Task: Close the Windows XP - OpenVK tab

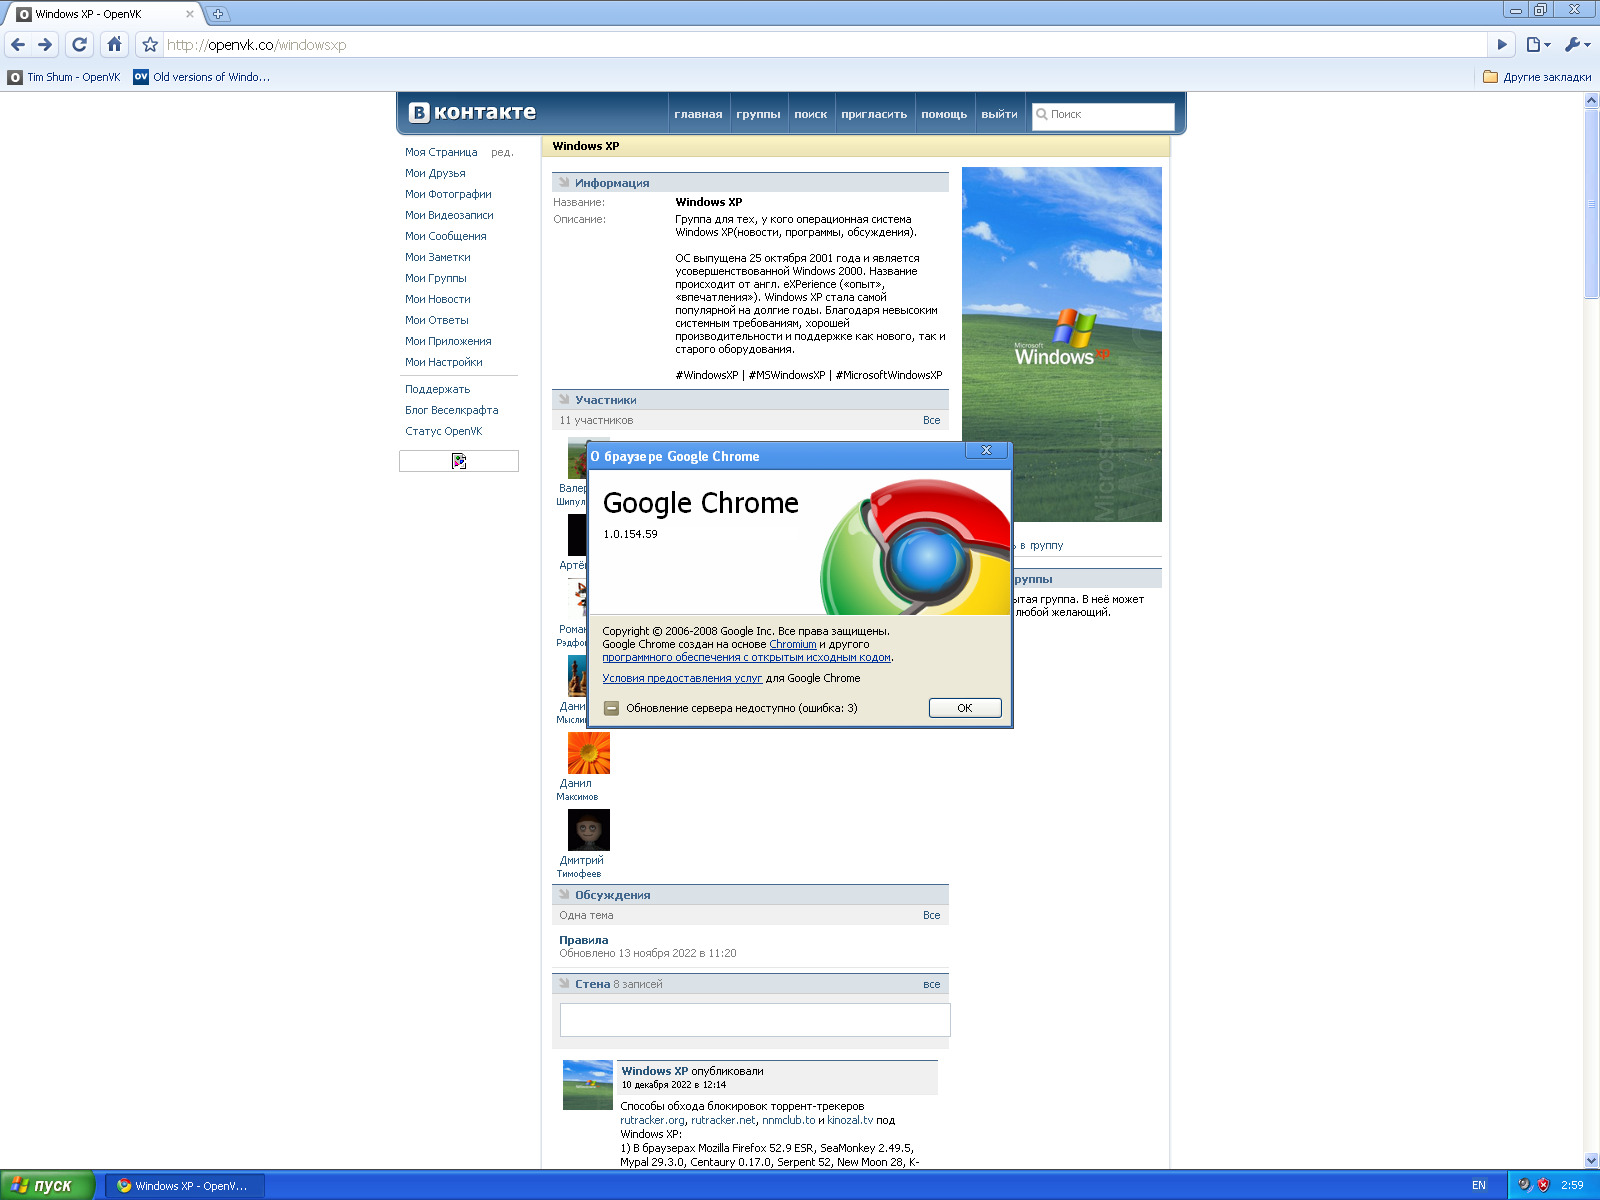Action: pos(190,14)
